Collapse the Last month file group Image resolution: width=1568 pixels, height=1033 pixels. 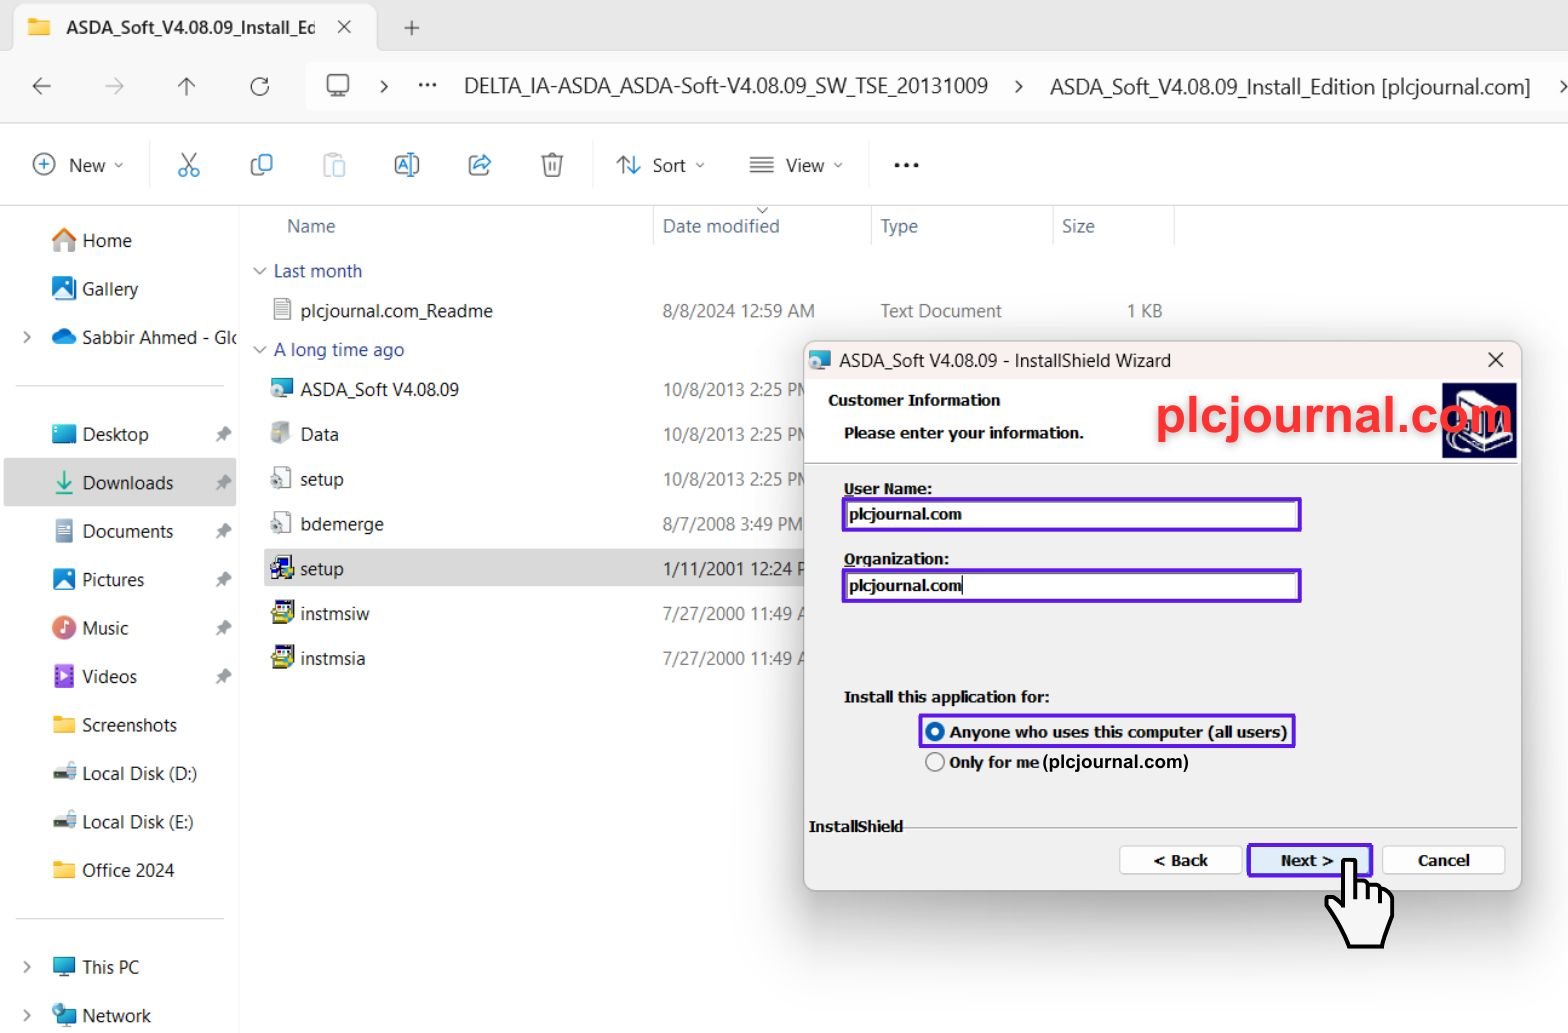click(260, 271)
